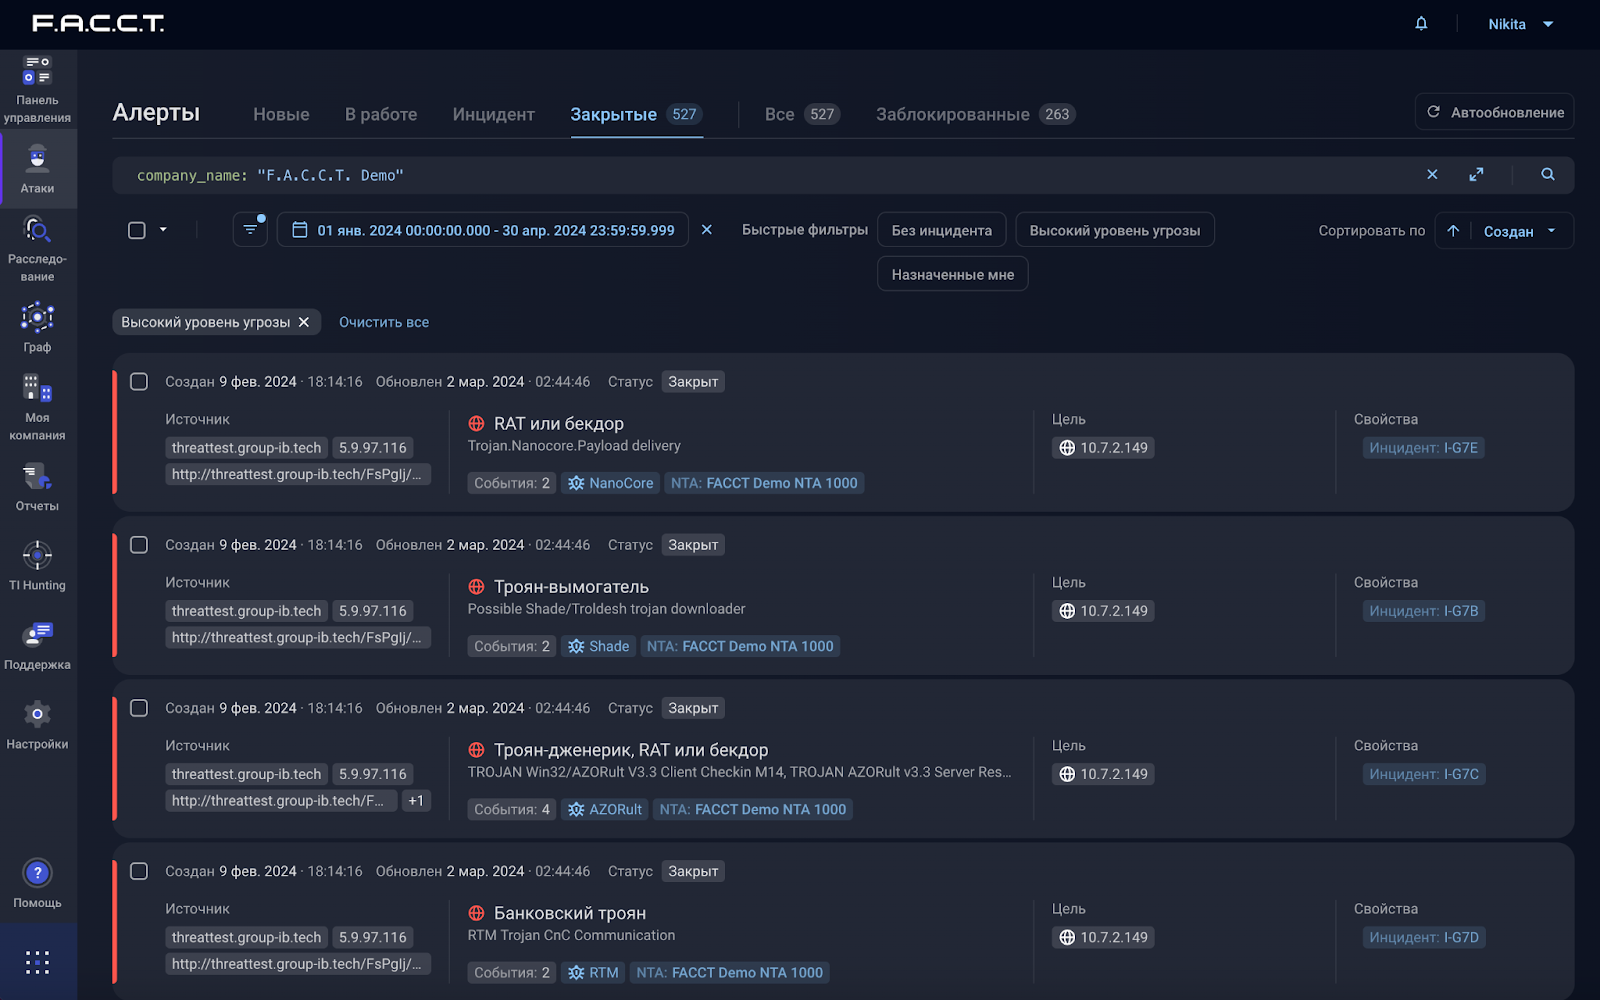Viewport: 1600px width, 1000px height.
Task: Switch to the В работе tab
Action: coord(381,114)
